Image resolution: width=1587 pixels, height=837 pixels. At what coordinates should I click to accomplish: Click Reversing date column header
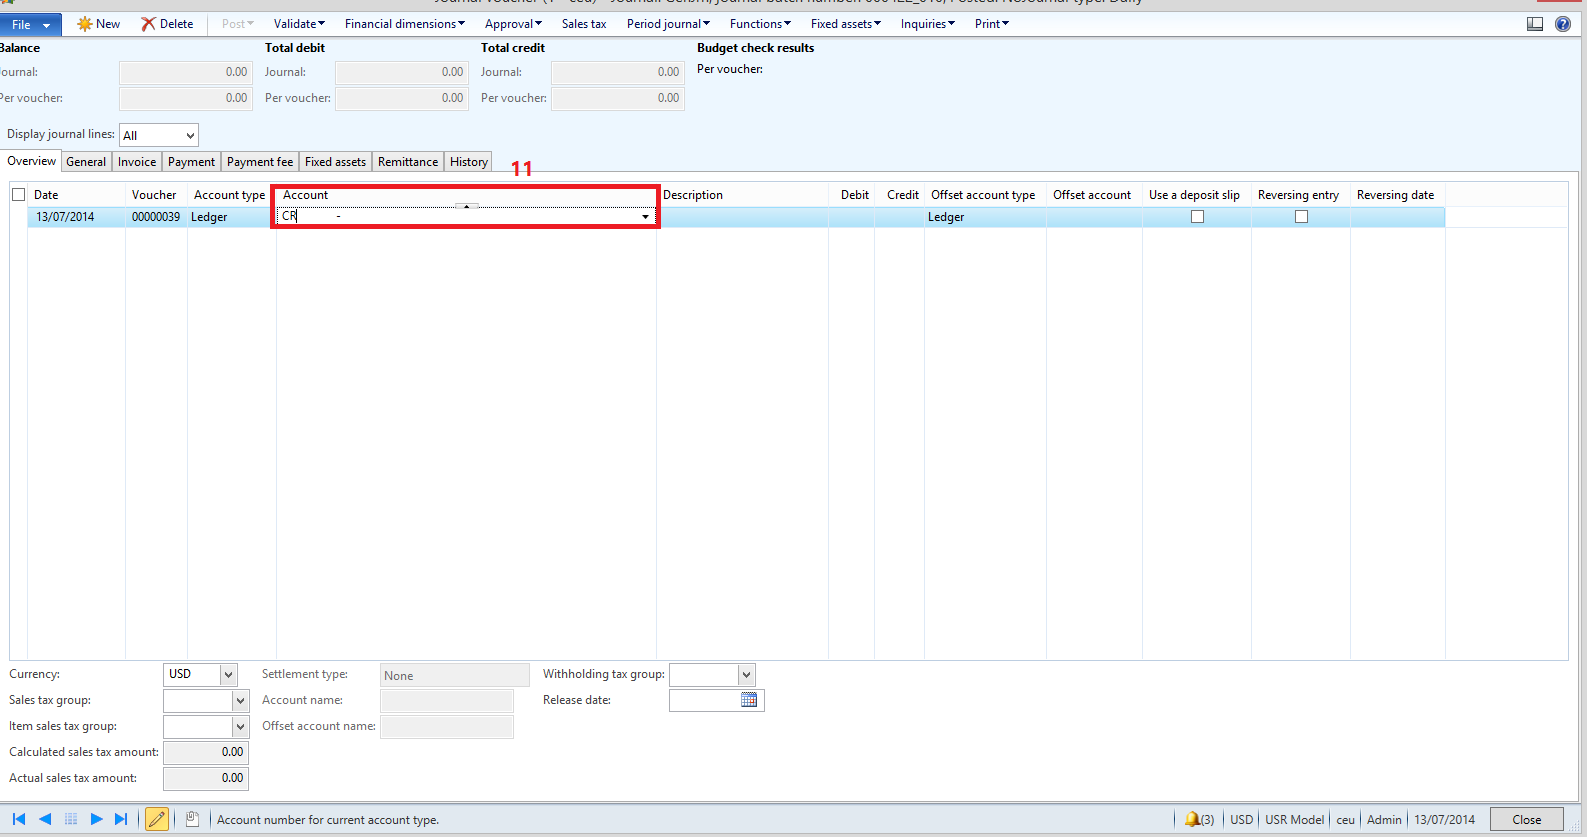[1396, 195]
